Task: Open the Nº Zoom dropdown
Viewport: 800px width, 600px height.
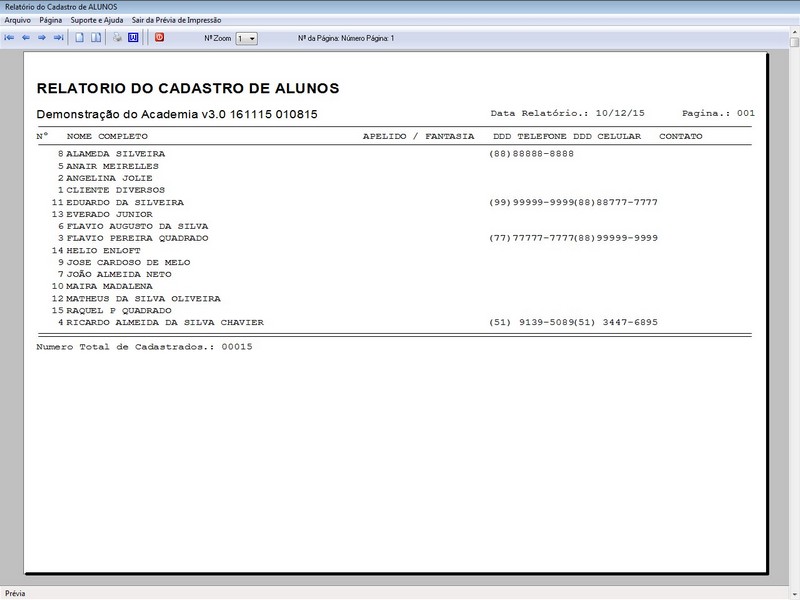Action: 246,39
